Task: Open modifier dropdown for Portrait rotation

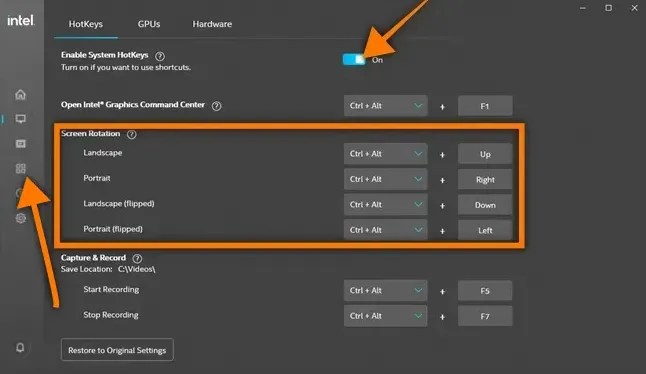Action: [386, 179]
